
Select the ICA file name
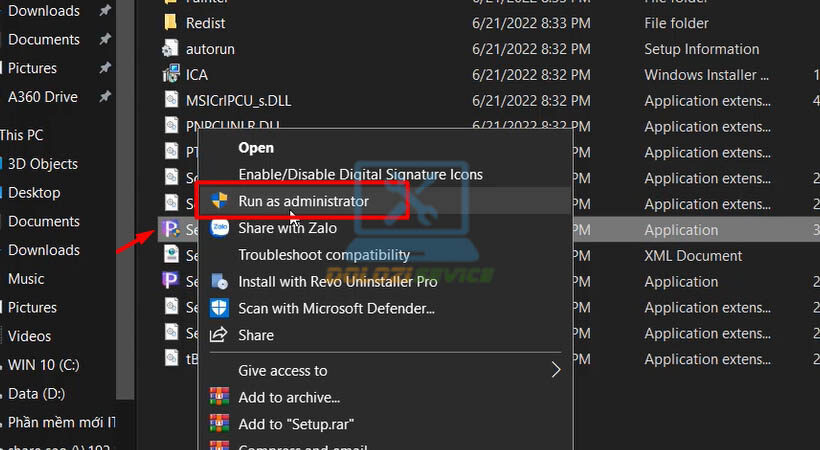click(197, 75)
